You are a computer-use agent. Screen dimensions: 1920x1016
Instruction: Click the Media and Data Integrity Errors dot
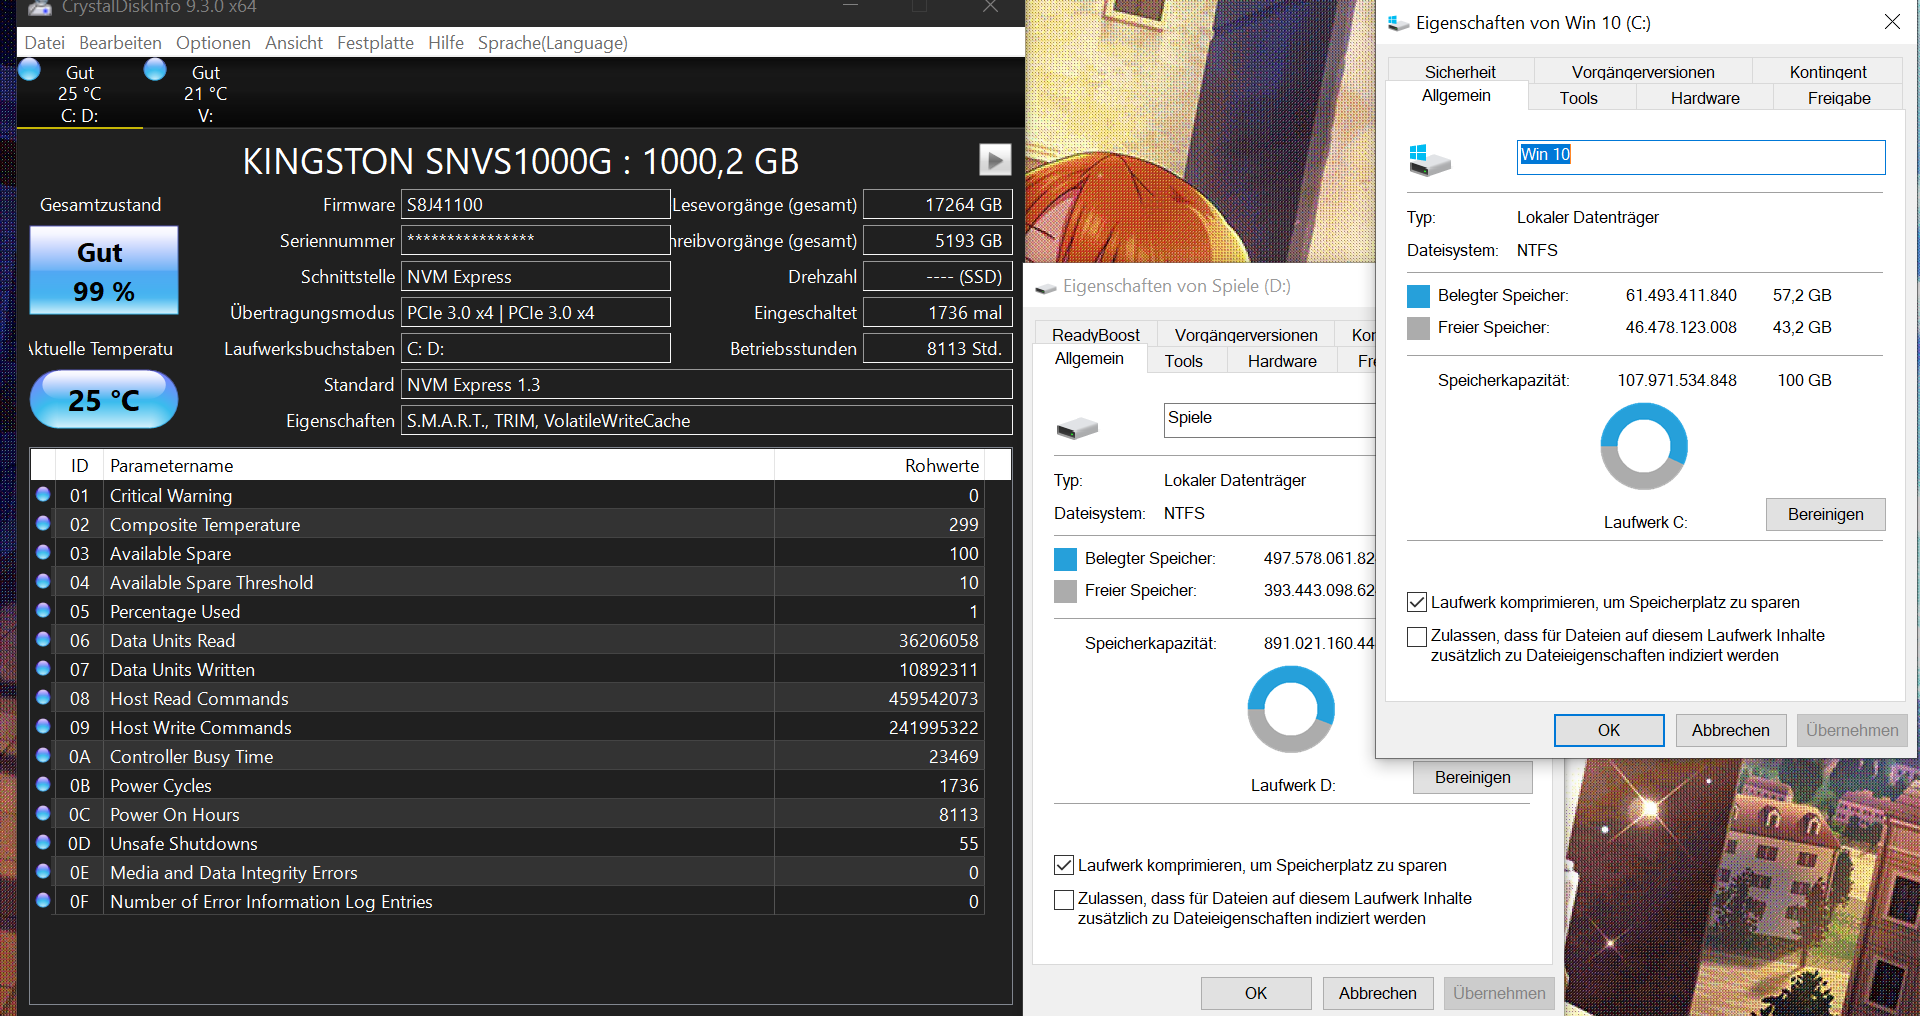point(43,871)
